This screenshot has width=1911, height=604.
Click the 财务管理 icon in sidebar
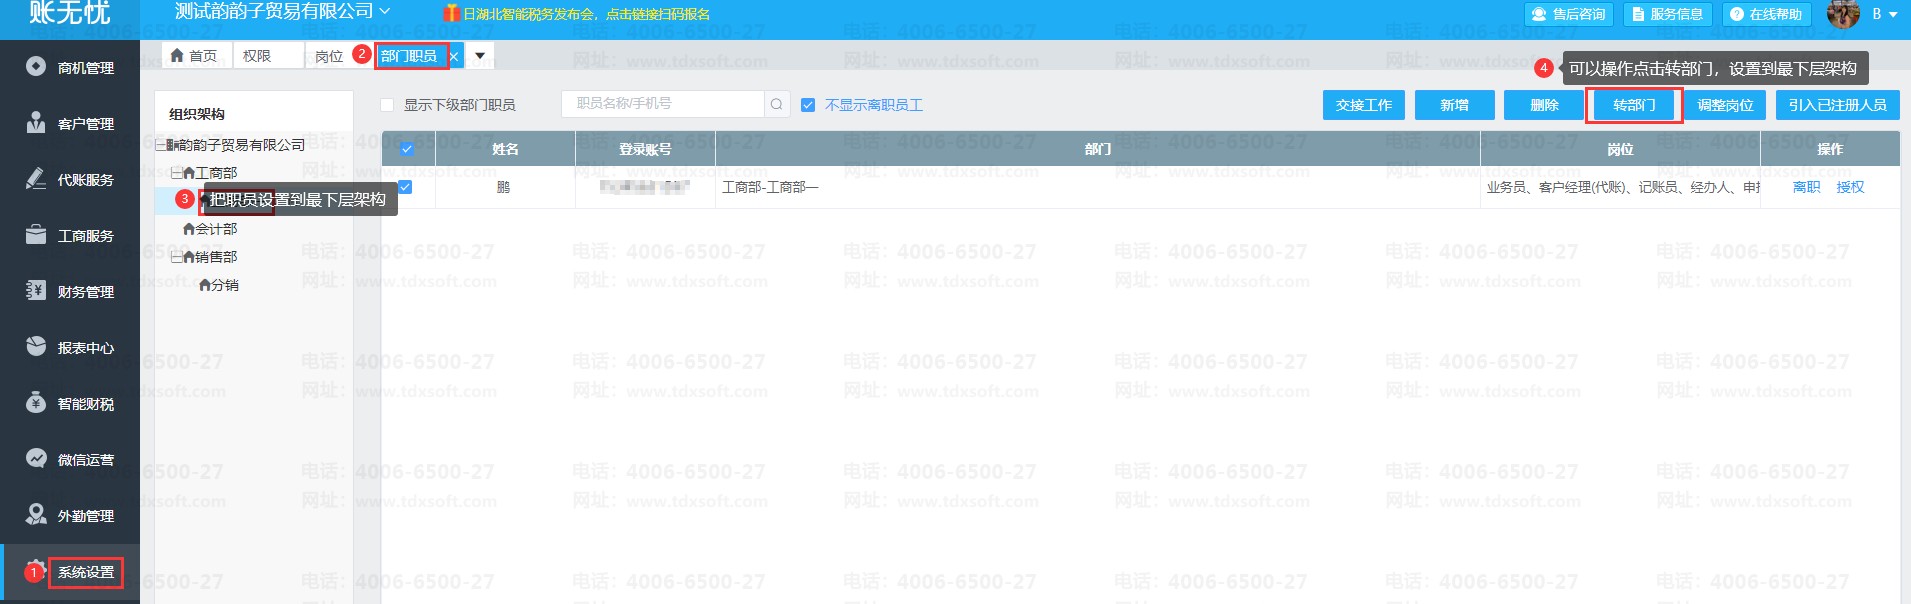(x=36, y=291)
